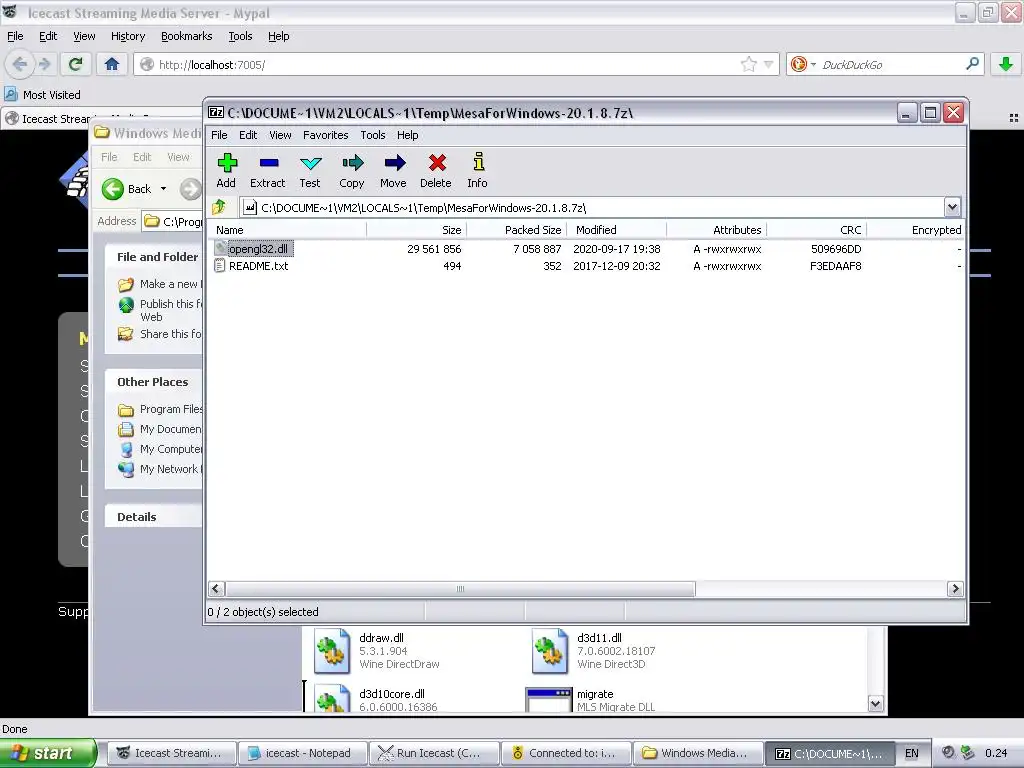Open the Mypal downloads arrow button

[1006, 64]
